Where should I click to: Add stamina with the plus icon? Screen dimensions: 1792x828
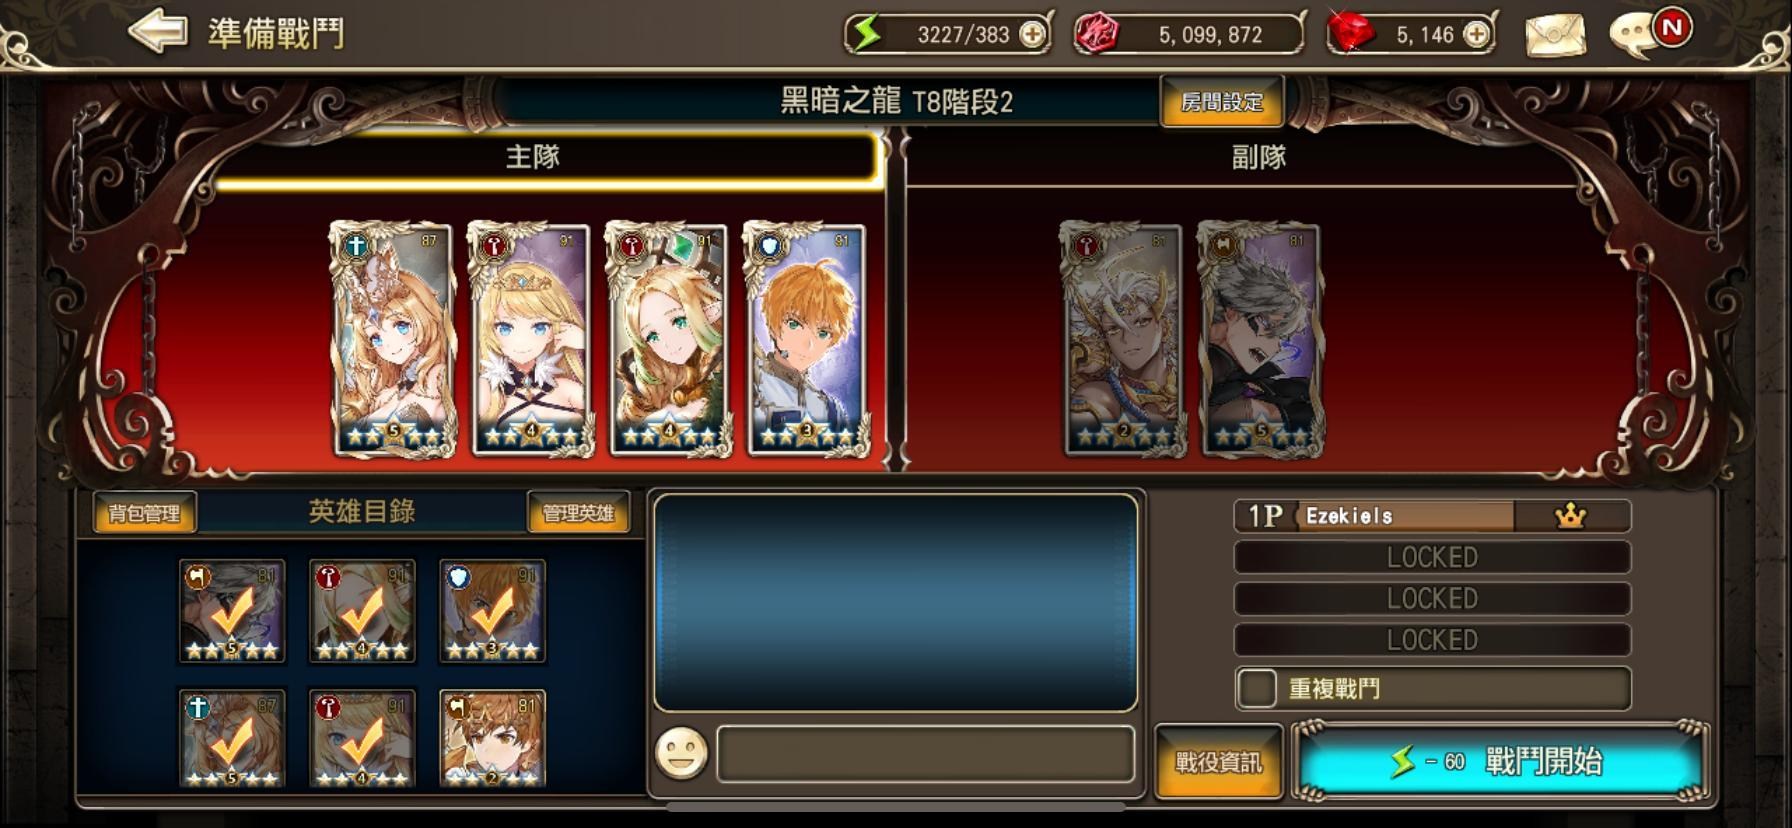click(x=1031, y=35)
